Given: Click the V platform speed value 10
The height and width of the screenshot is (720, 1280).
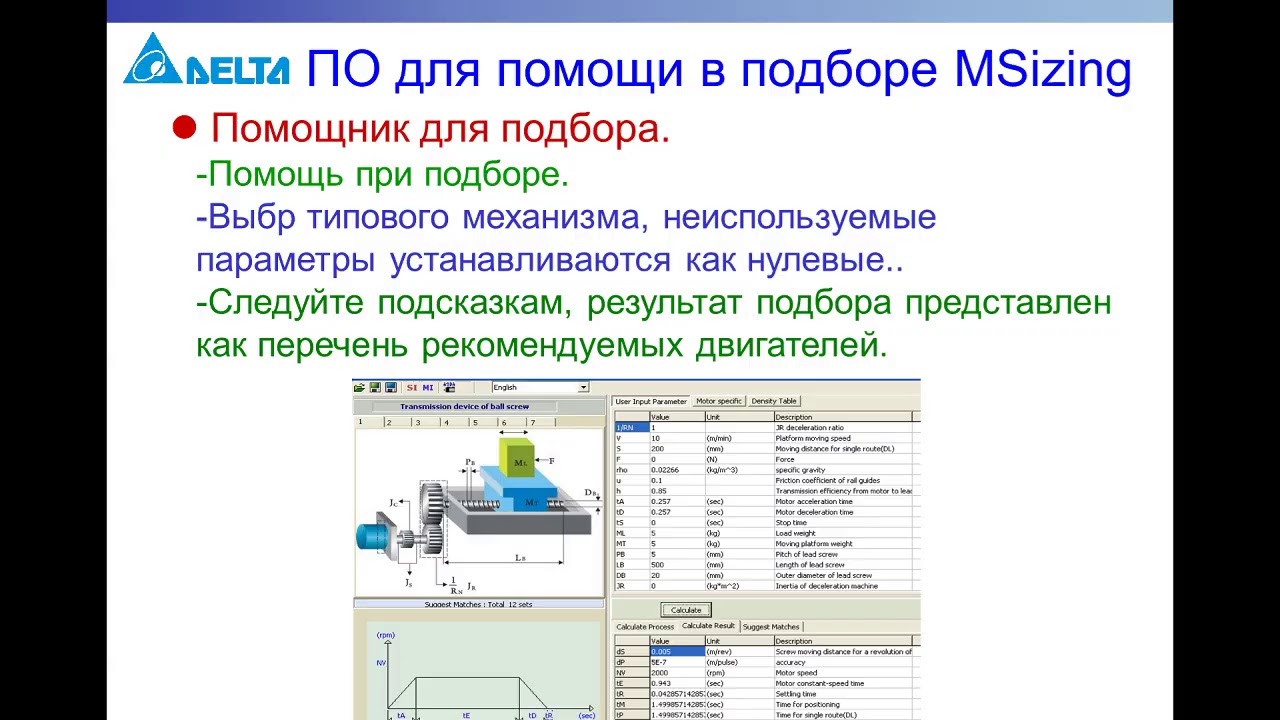Looking at the screenshot, I should pyautogui.click(x=677, y=438).
